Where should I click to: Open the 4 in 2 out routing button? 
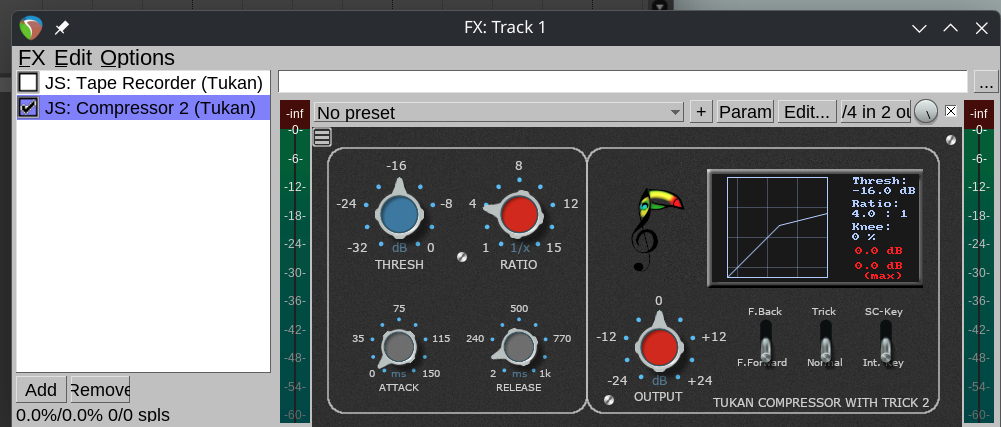[875, 112]
